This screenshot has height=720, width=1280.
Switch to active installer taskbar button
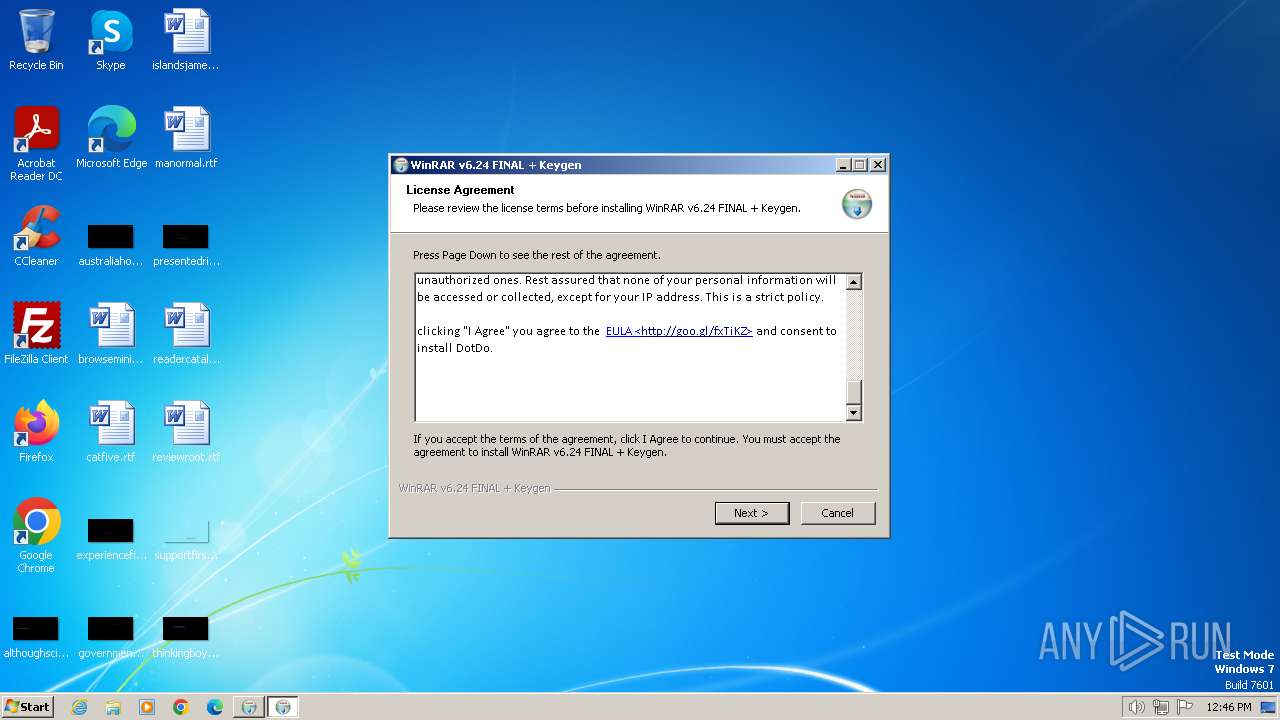click(283, 707)
